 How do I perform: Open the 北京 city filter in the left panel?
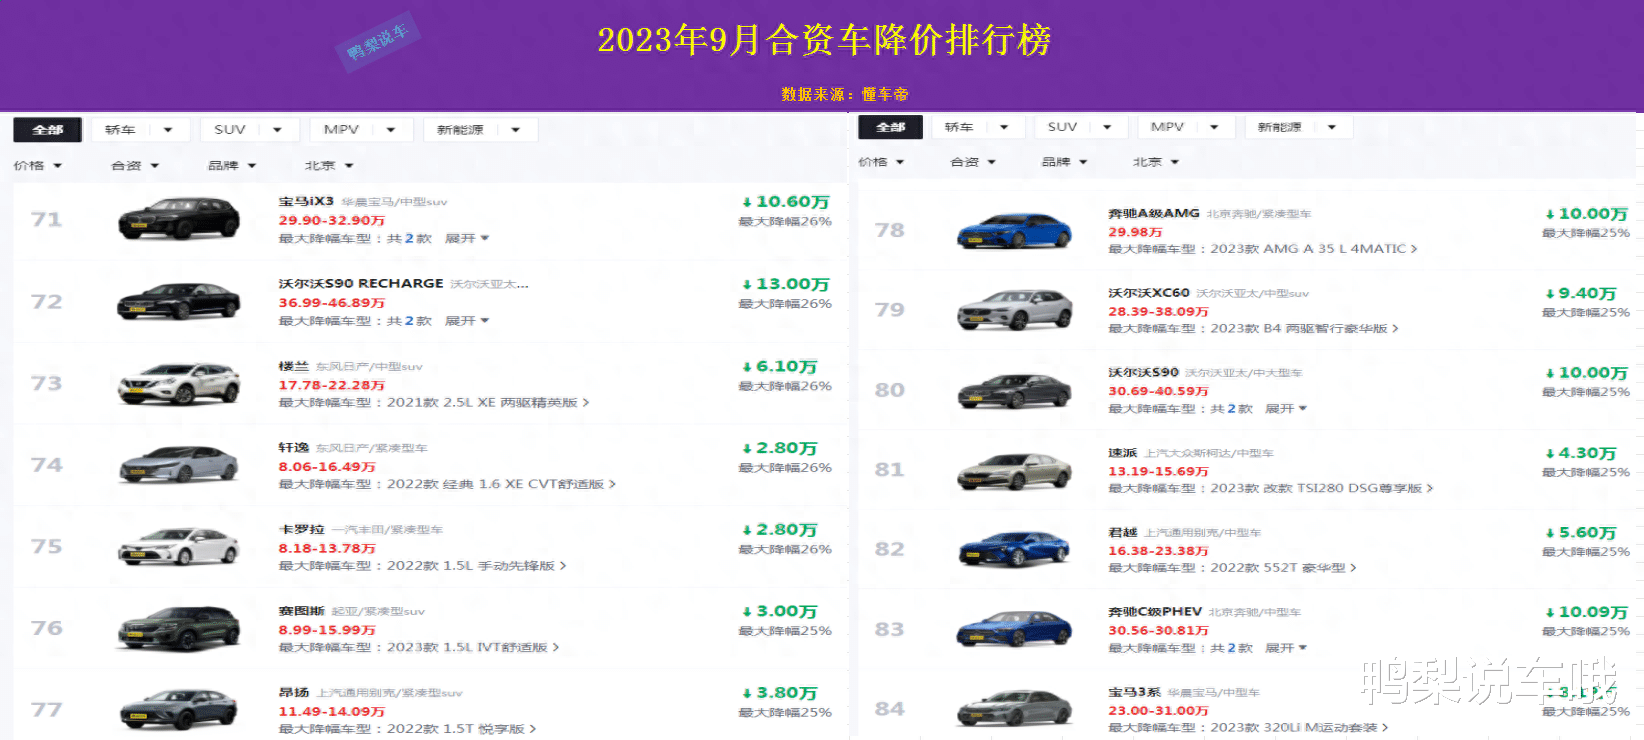click(329, 166)
